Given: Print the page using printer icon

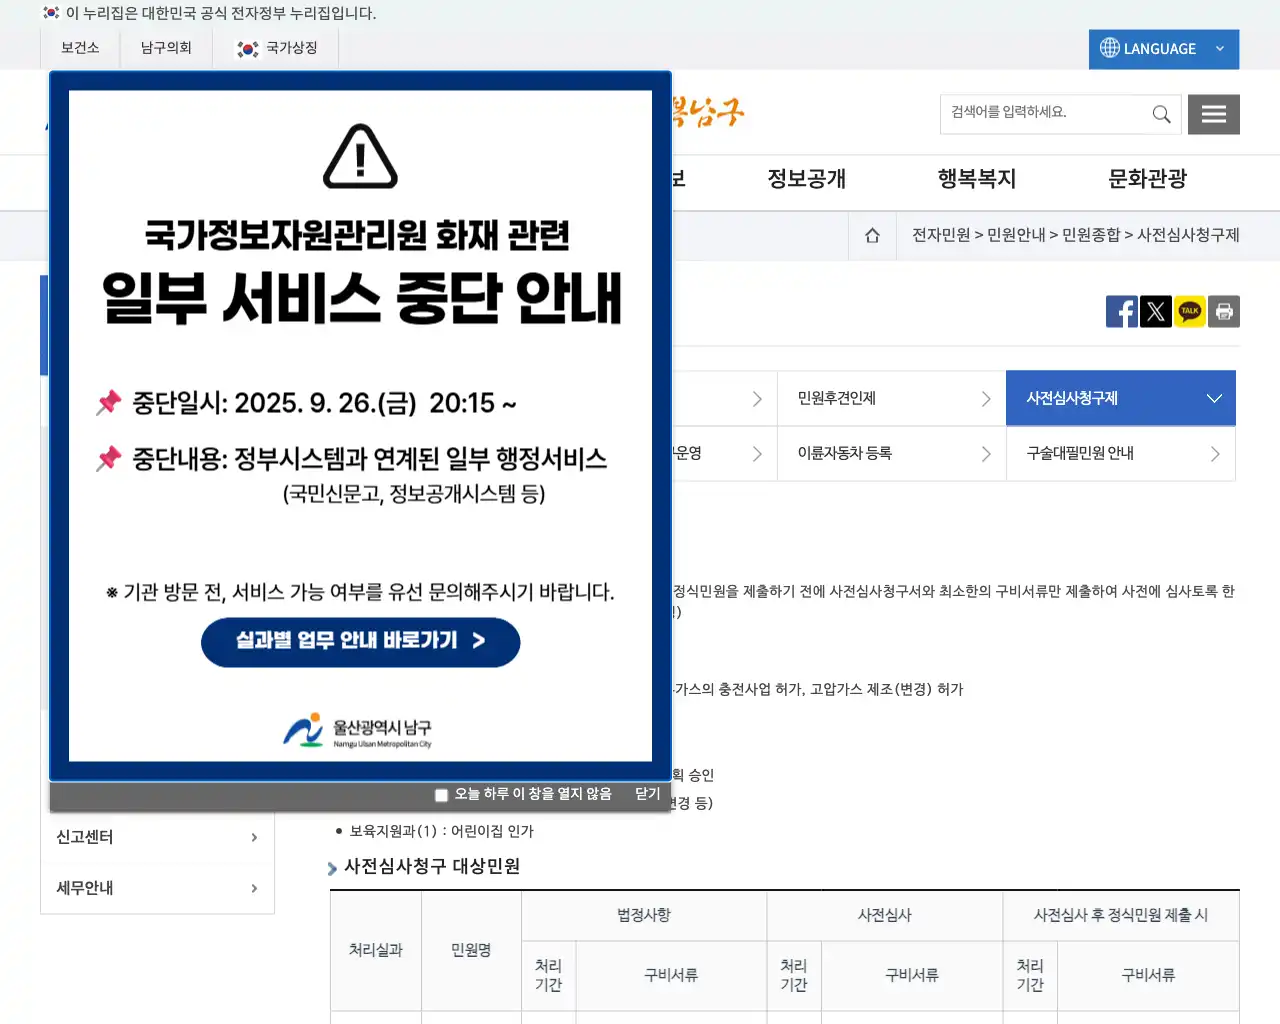Looking at the screenshot, I should coord(1224,312).
